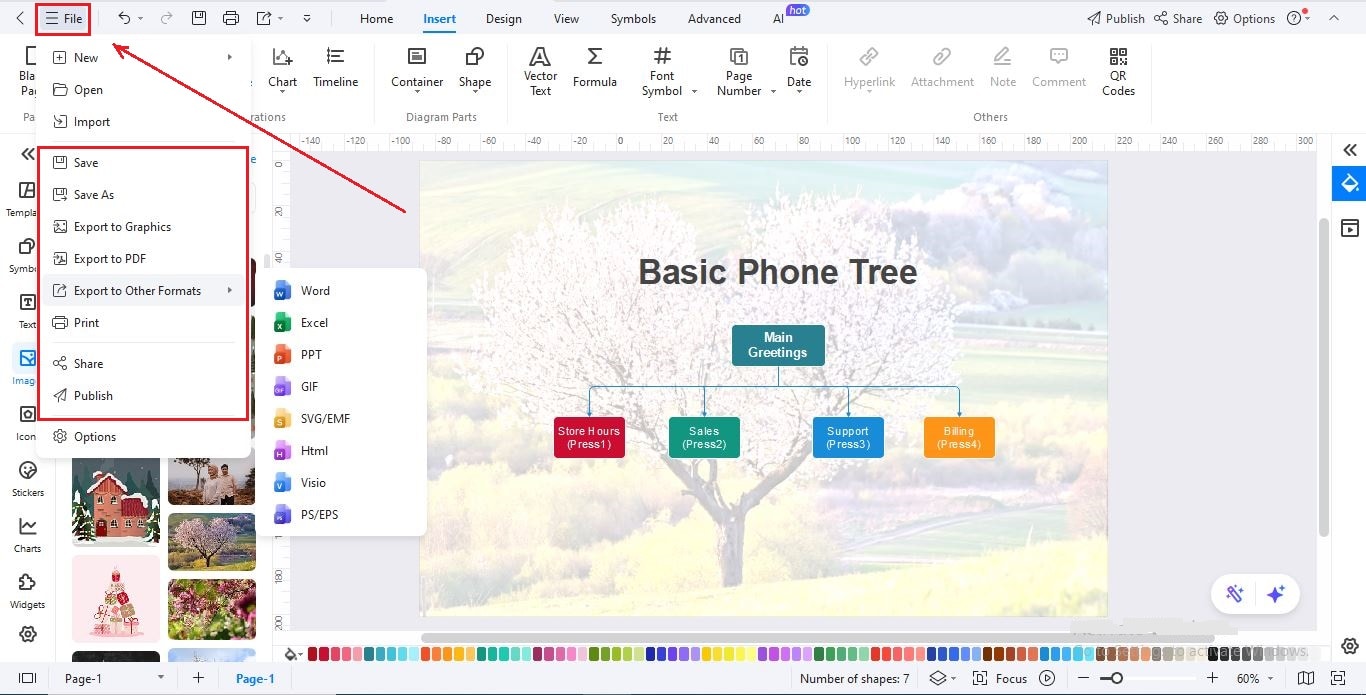Click the Undo arrow icon
This screenshot has width=1366, height=695.
124,18
